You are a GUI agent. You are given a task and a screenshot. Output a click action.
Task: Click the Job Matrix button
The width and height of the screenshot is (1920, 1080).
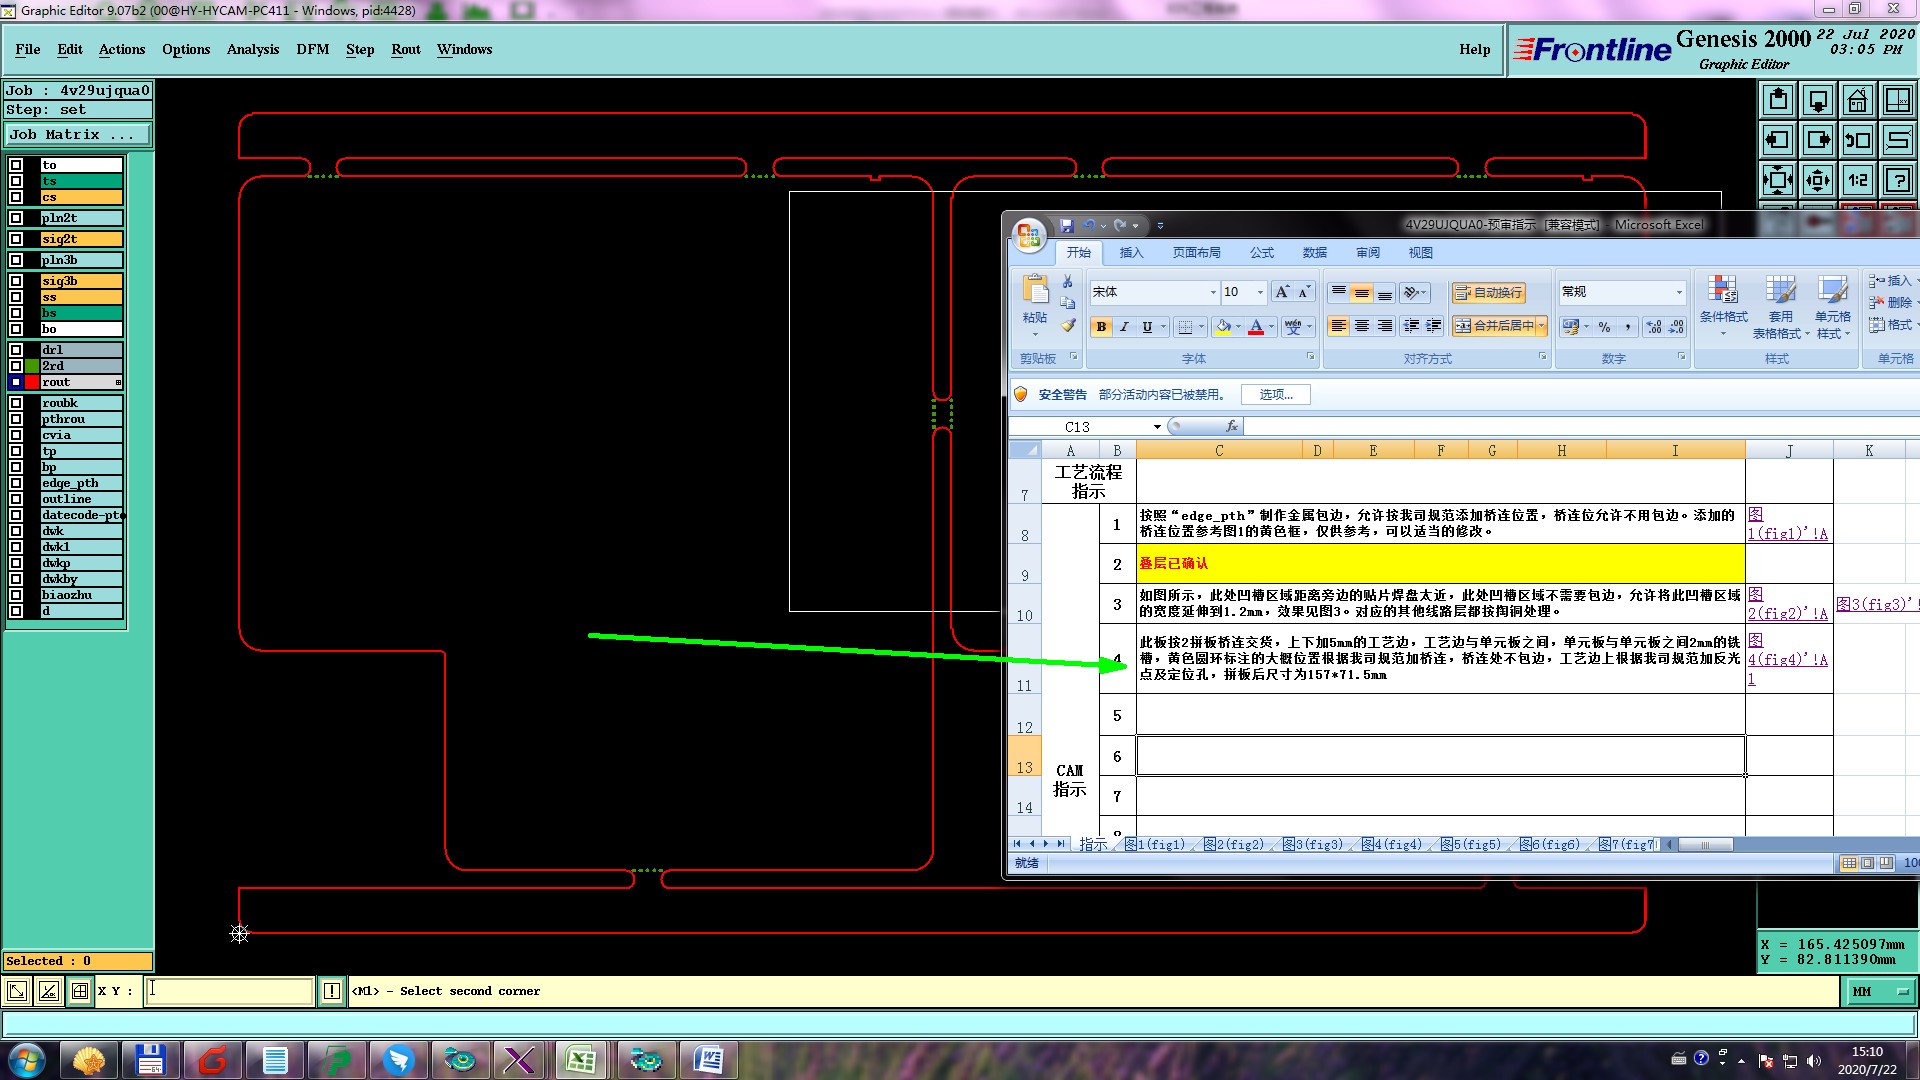(78, 135)
